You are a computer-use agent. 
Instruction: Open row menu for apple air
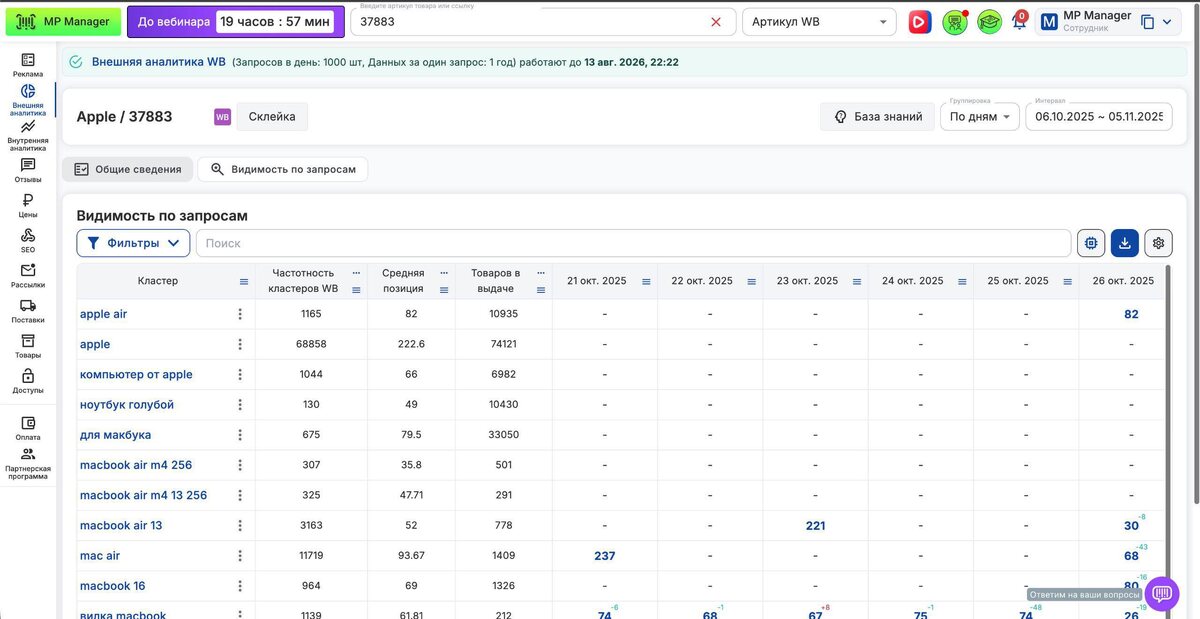tap(240, 314)
